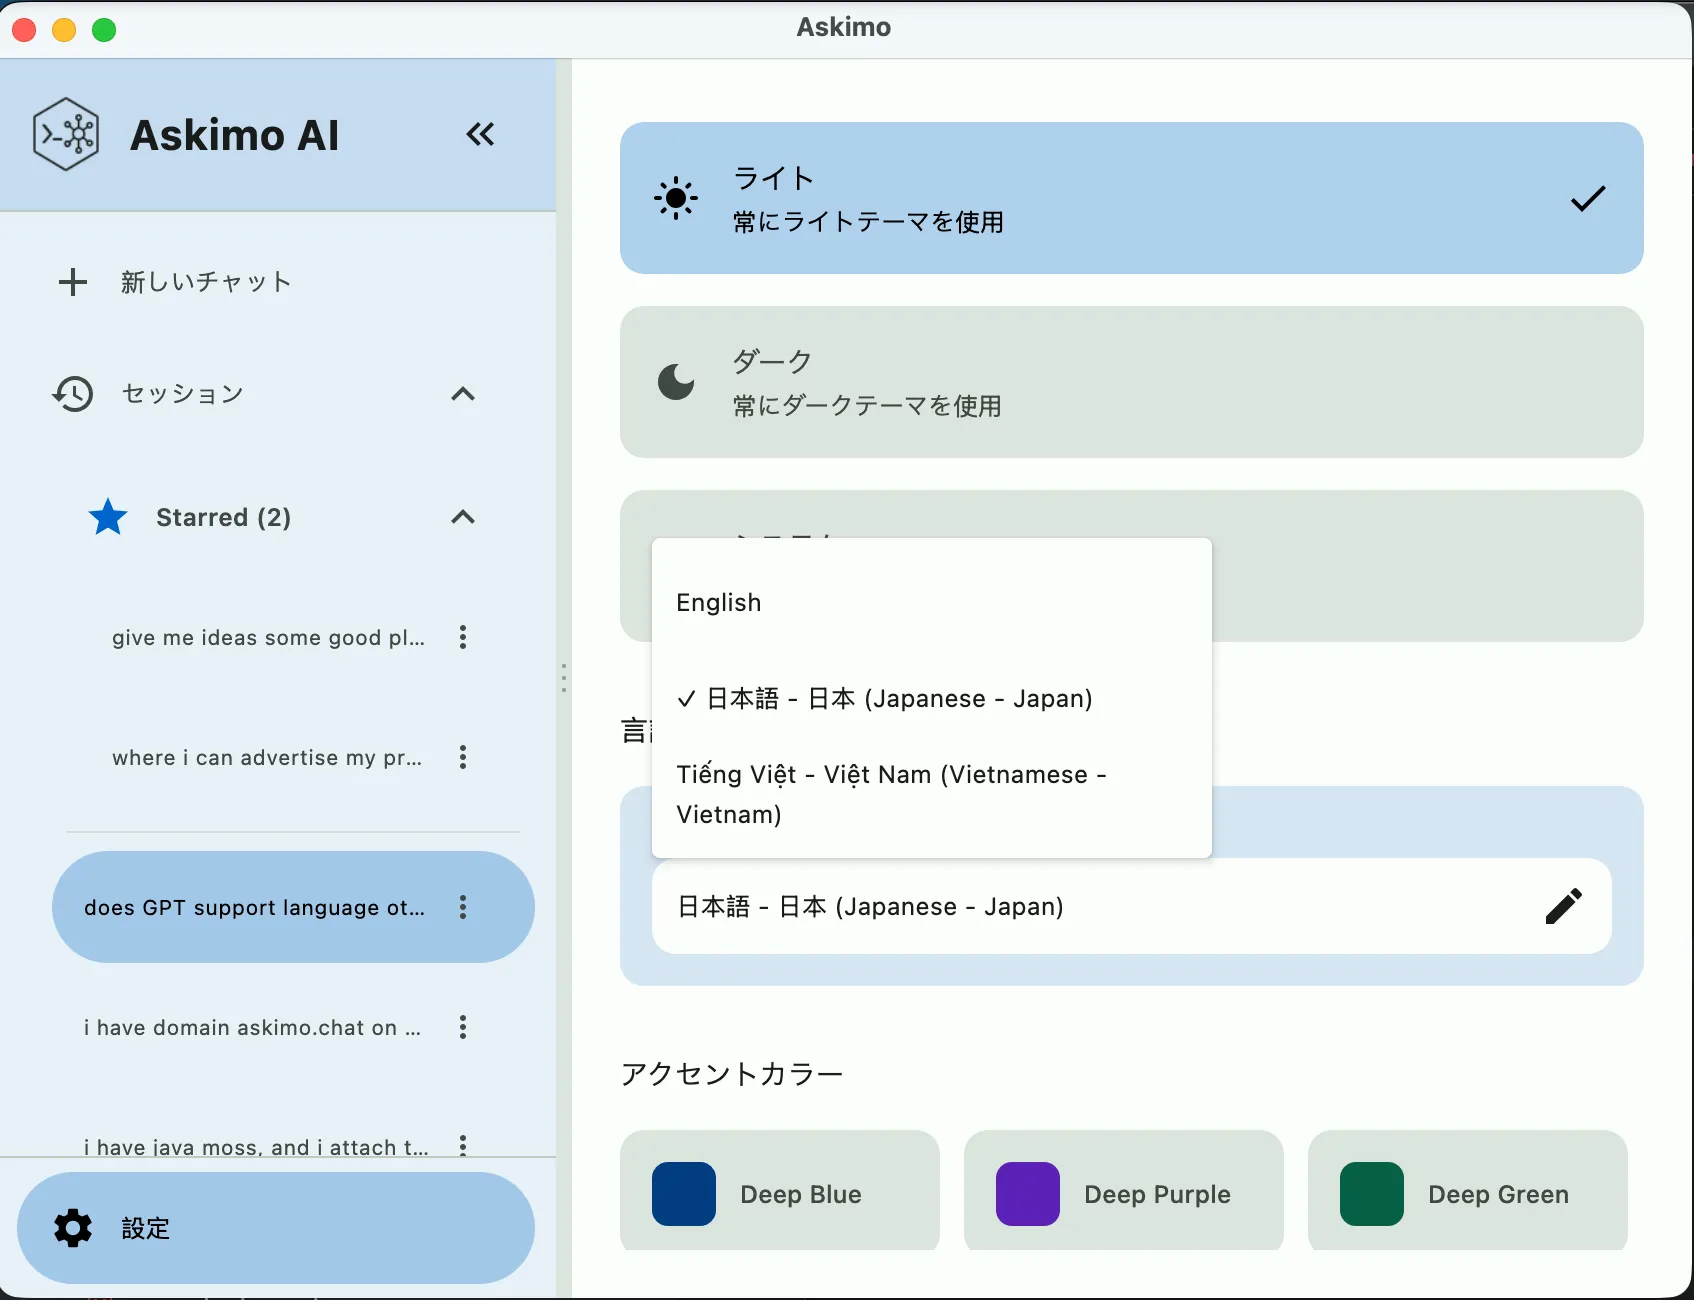Collapse the sidebar with the double-chevron icon
1694x1300 pixels.
click(480, 134)
